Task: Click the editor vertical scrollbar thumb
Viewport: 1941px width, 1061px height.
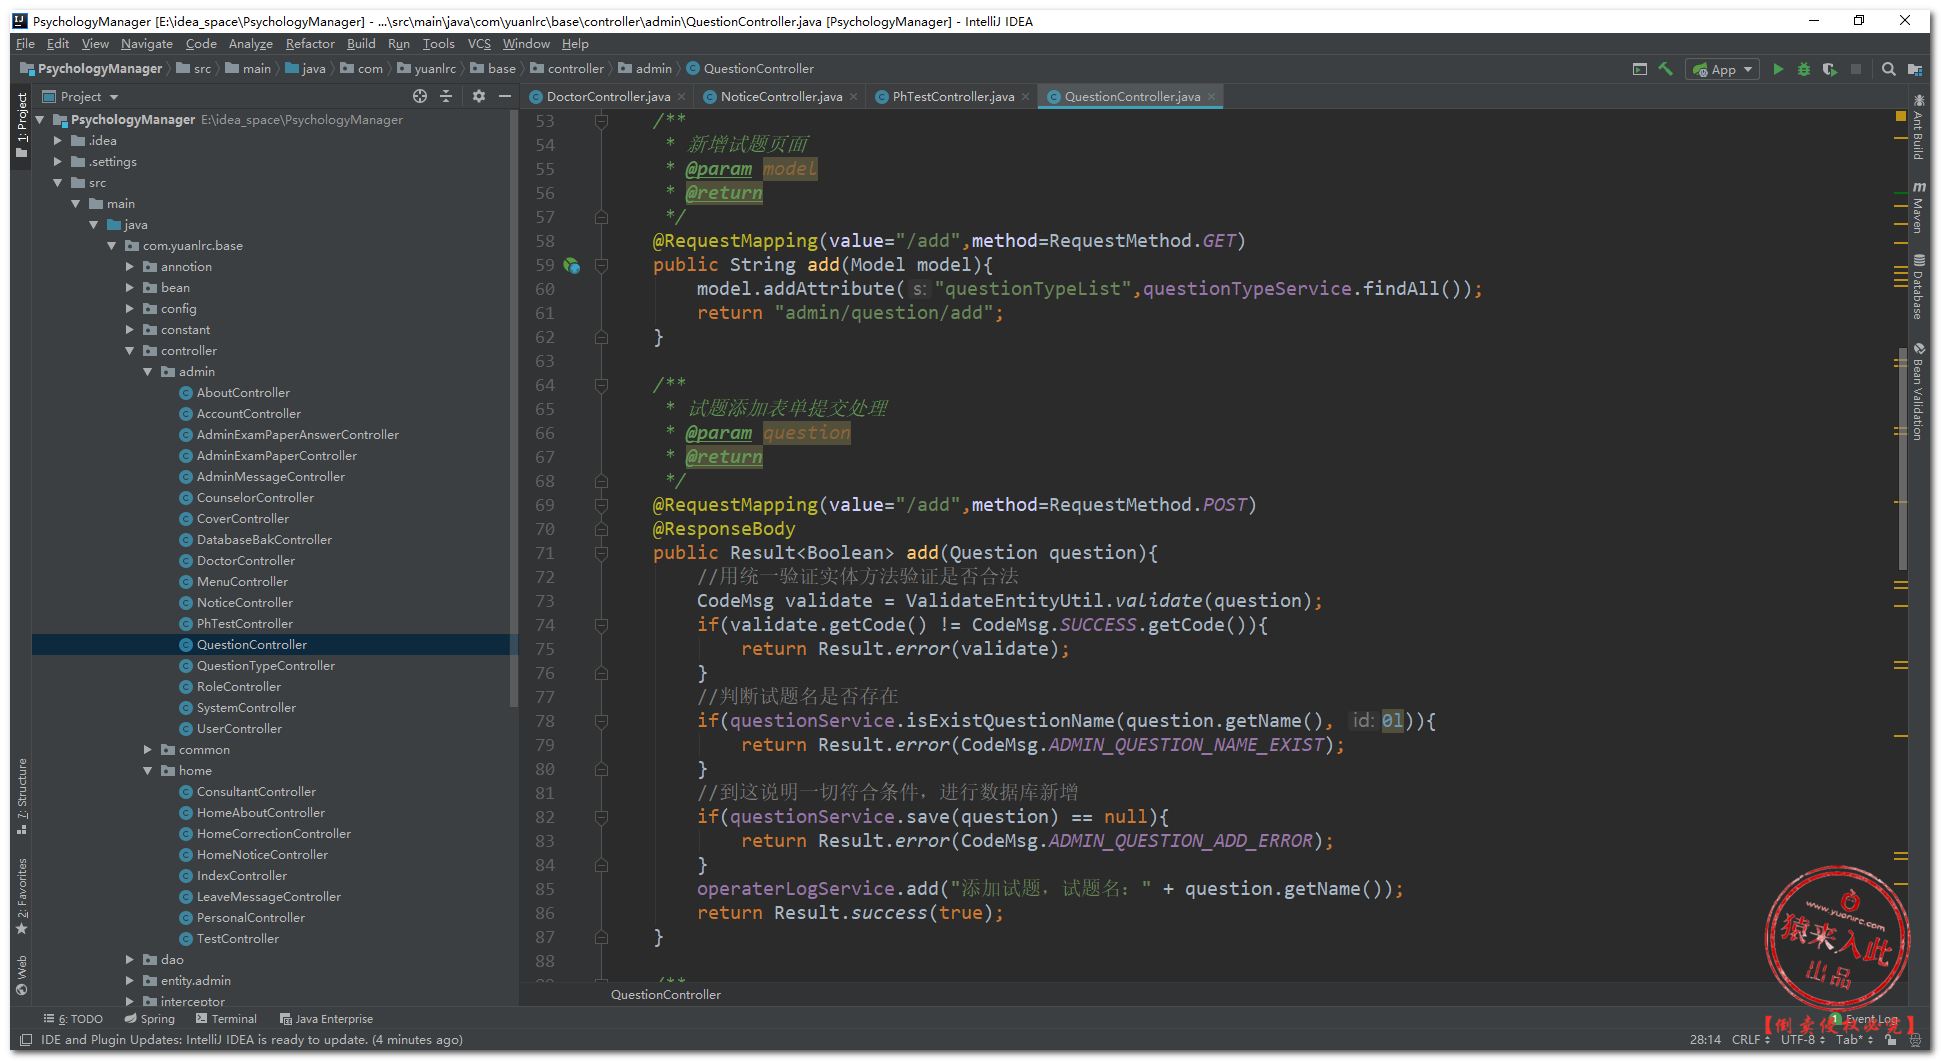Action: coord(1901,460)
